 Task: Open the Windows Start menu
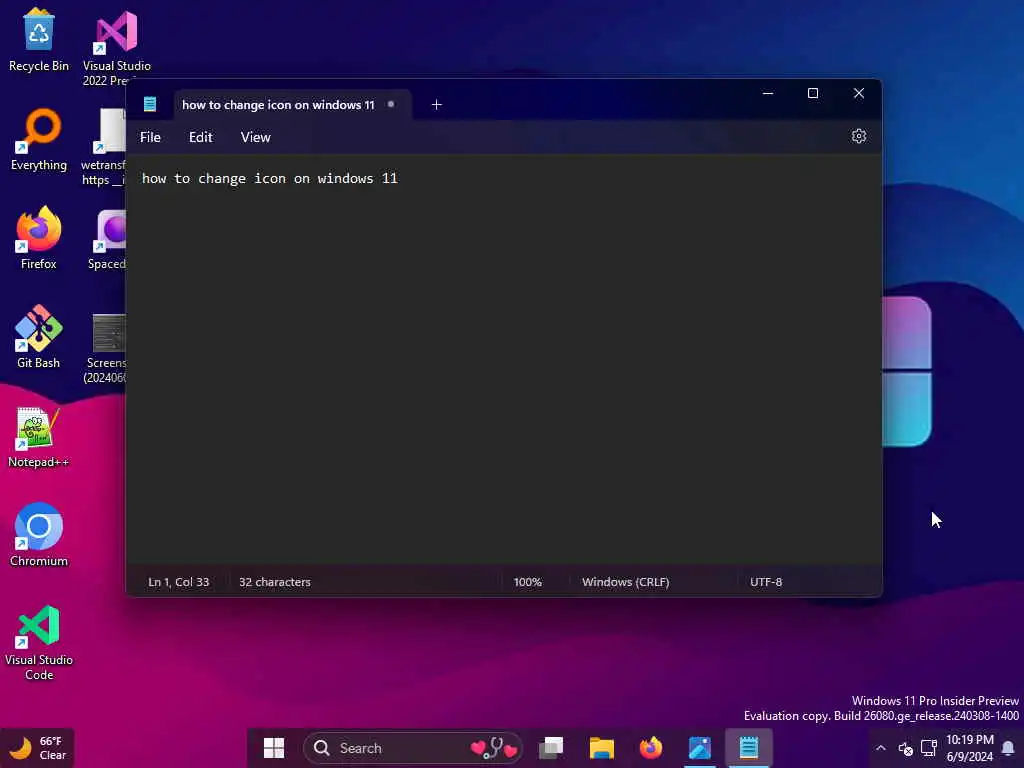[274, 748]
